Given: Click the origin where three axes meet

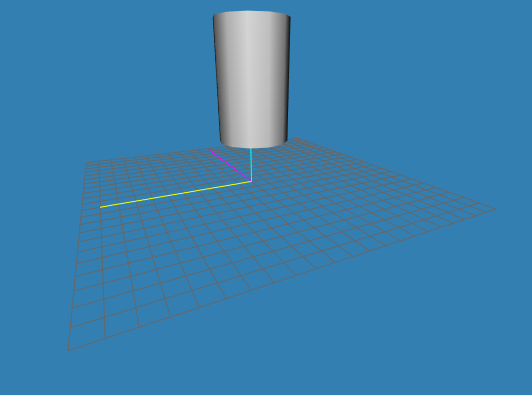Looking at the screenshot, I should [x=251, y=181].
